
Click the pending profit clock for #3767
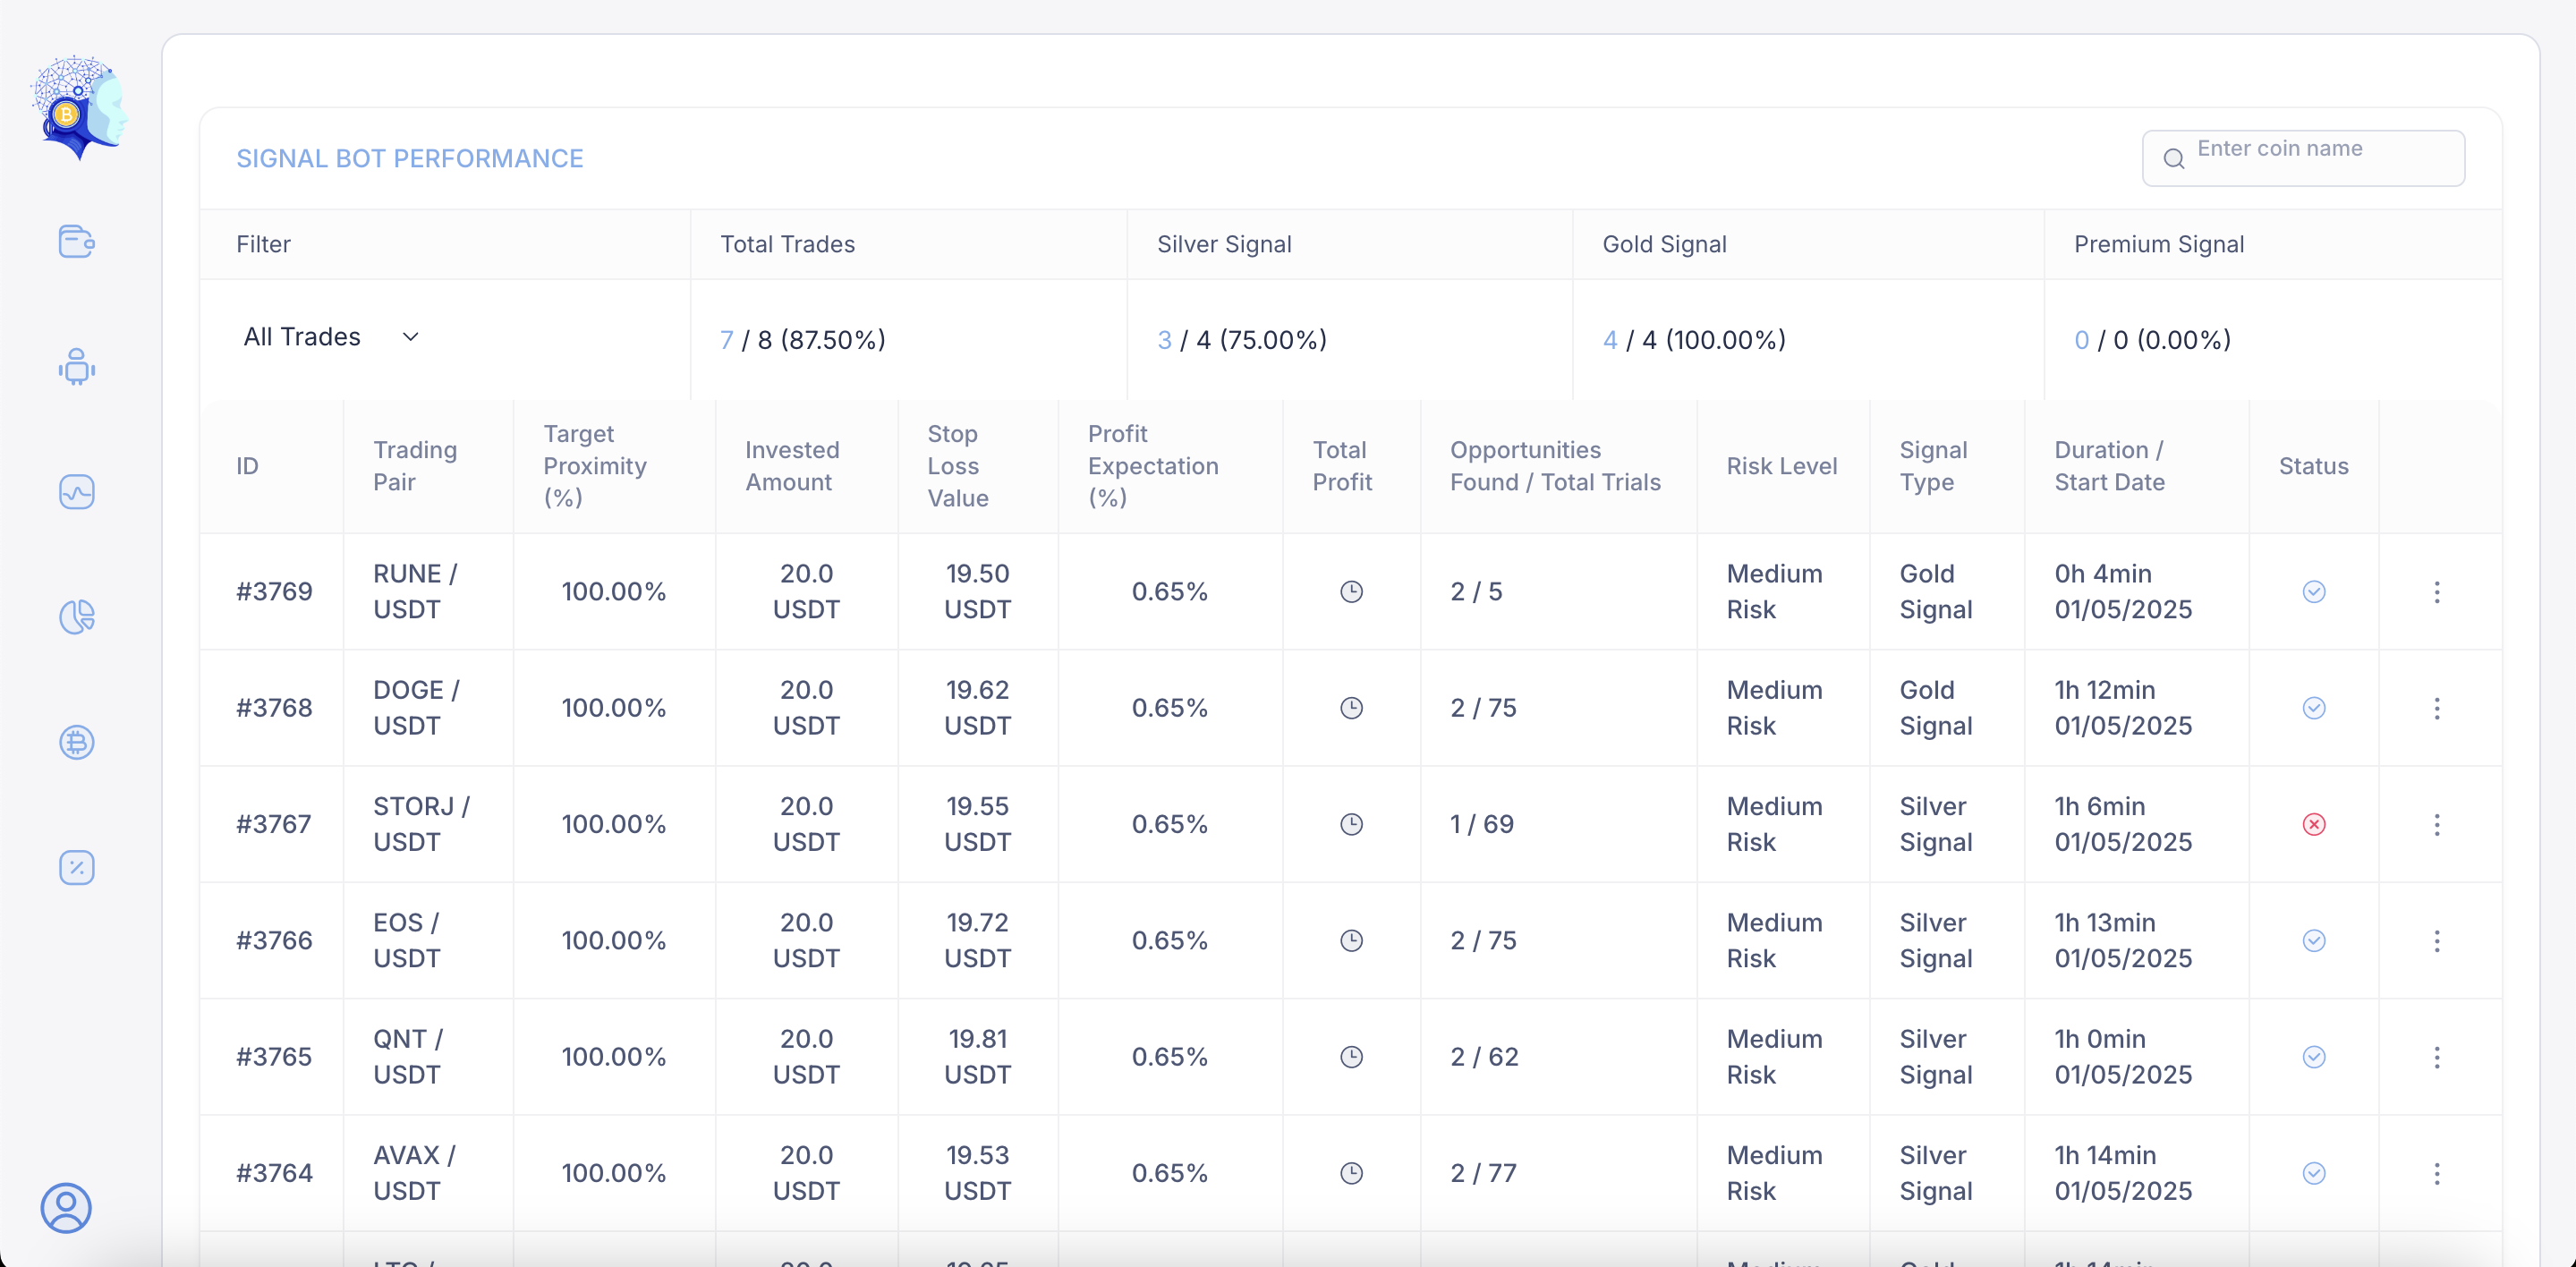pyautogui.click(x=1351, y=824)
